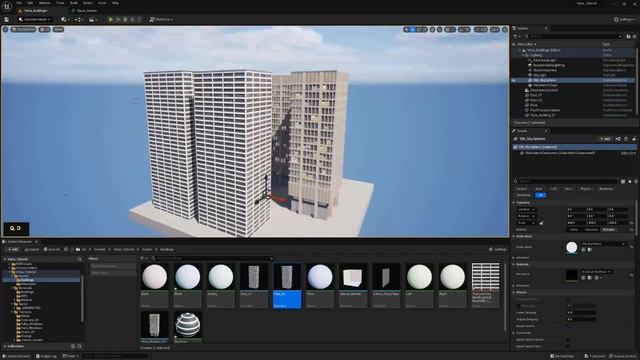Image resolution: width=640 pixels, height=360 pixels.
Task: Click maximize viewport icon at the viewport's top right
Action: pyautogui.click(x=505, y=29)
